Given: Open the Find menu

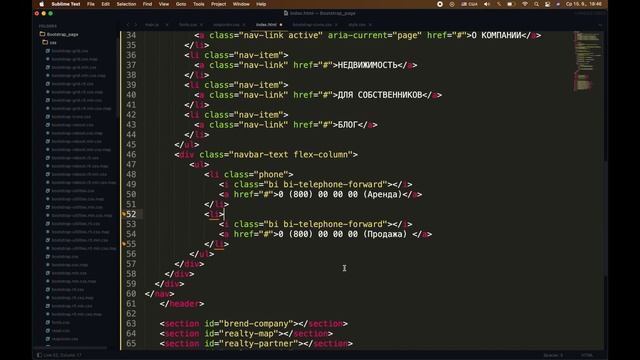Looking at the screenshot, I should (x=147, y=4).
